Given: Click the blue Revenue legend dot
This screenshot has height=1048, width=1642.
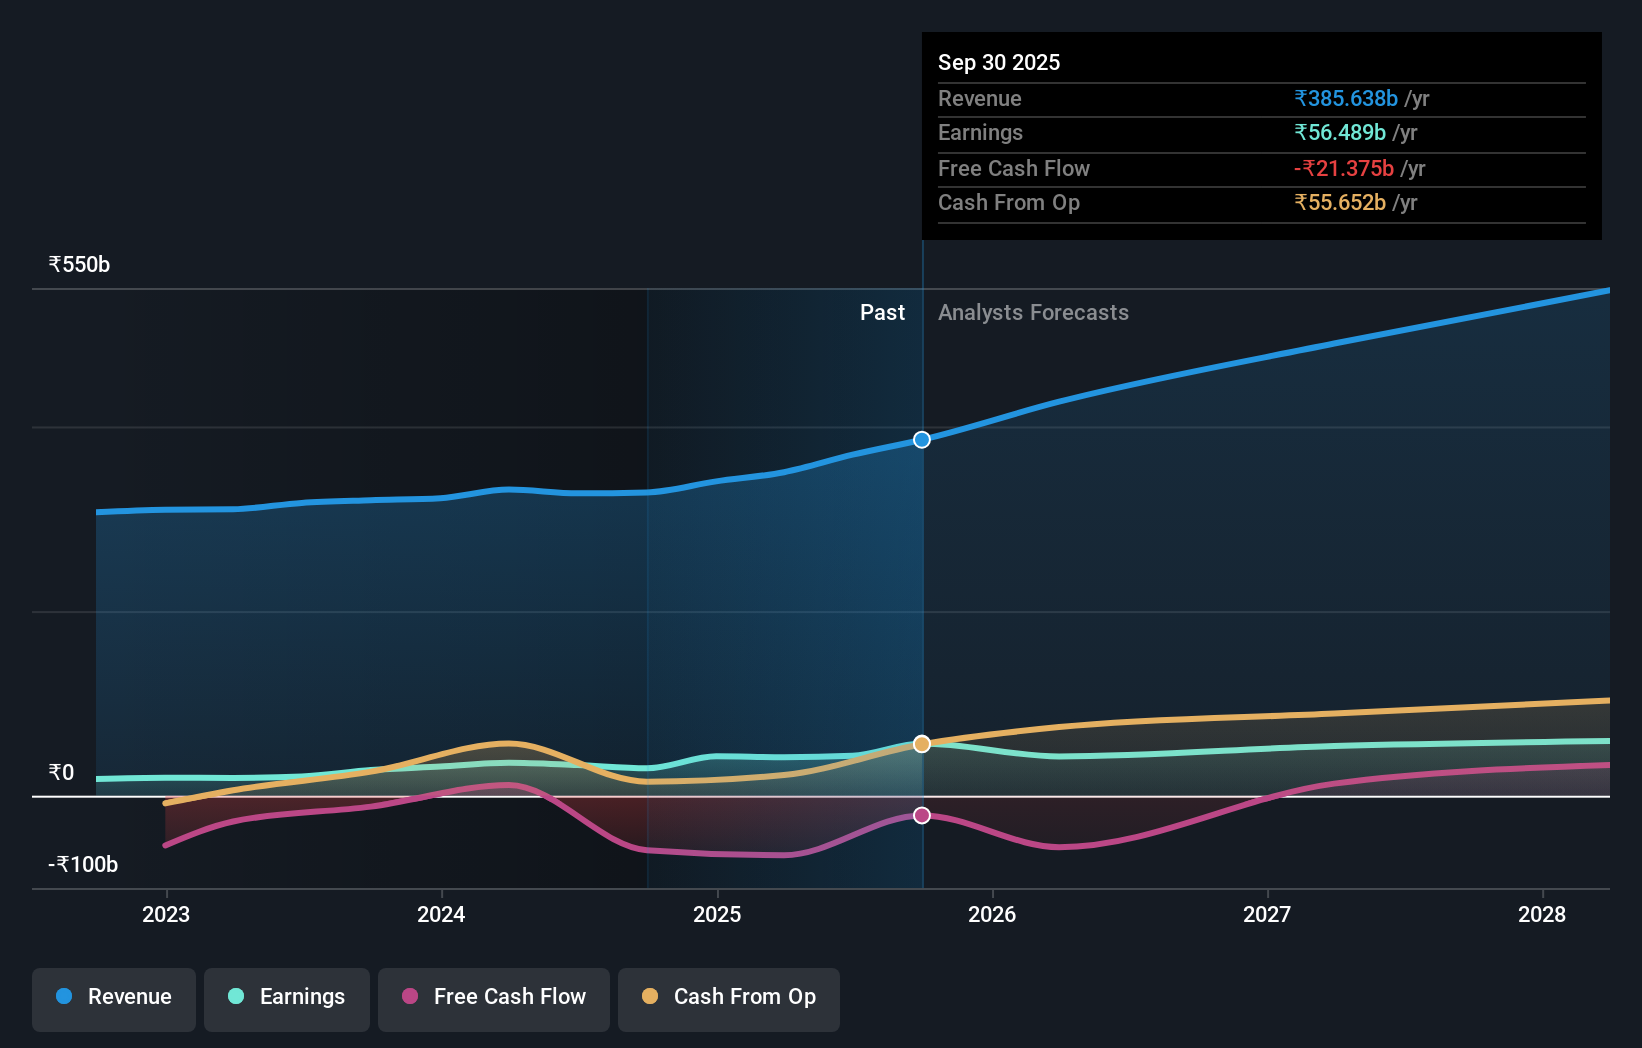Looking at the screenshot, I should point(65,997).
